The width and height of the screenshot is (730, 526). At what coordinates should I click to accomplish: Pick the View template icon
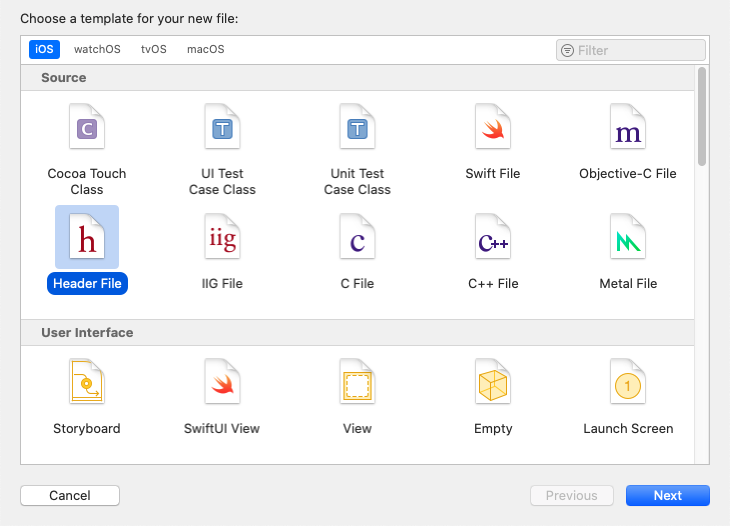(357, 381)
